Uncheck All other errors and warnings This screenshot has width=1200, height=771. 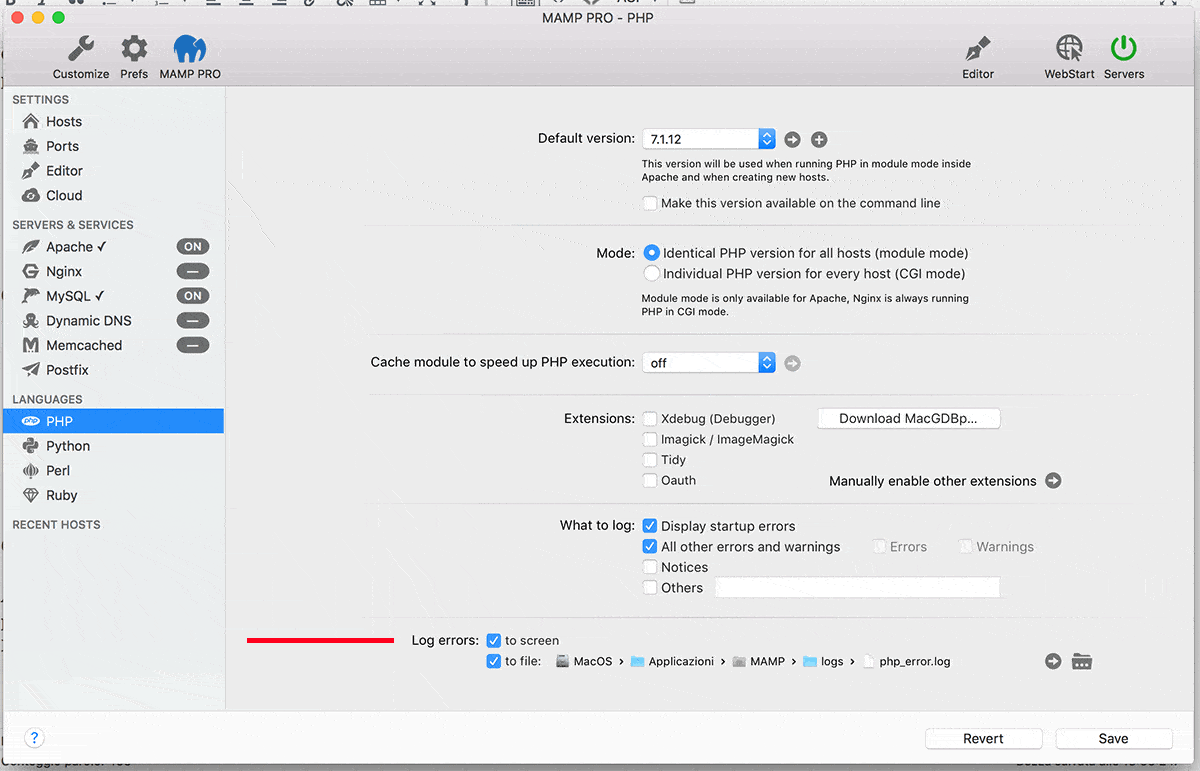point(650,547)
